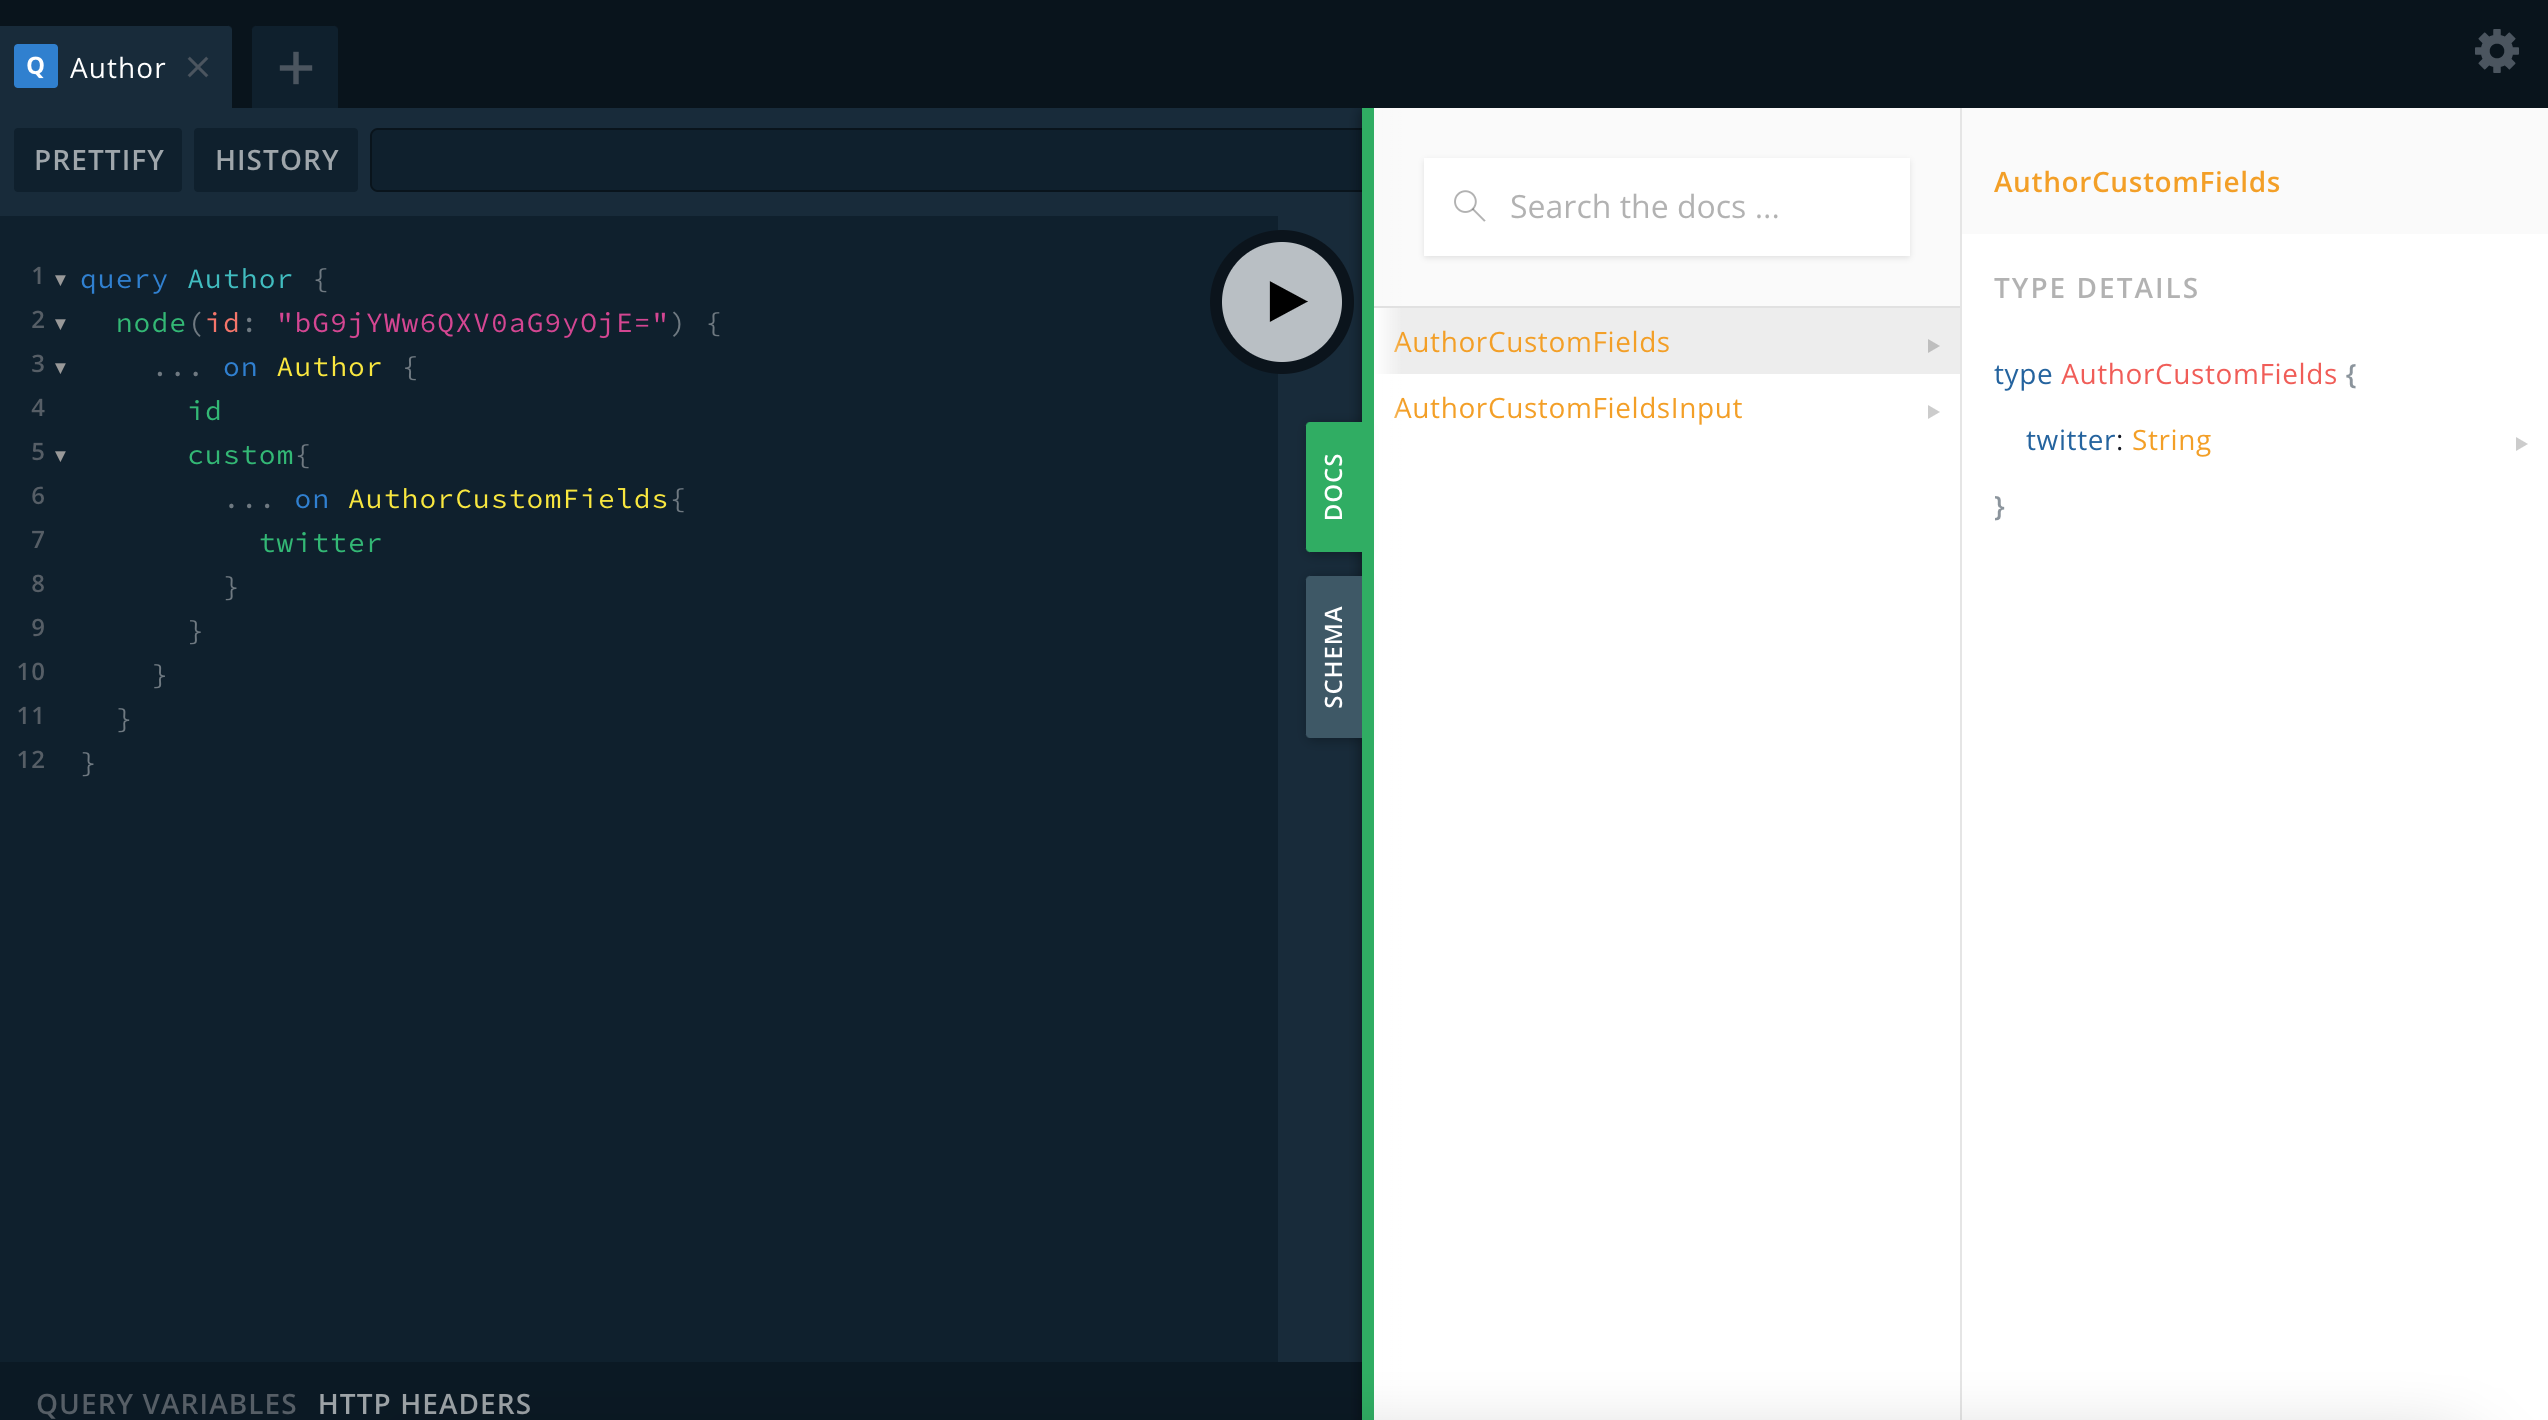Click the id string value on line 2

[472, 323]
